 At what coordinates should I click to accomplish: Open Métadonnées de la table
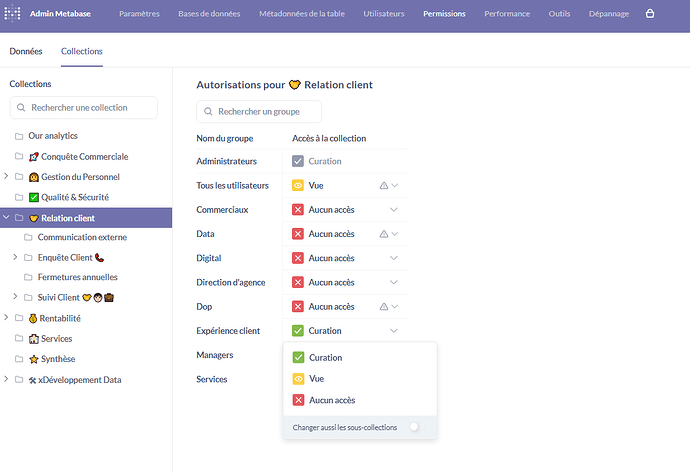(x=302, y=14)
